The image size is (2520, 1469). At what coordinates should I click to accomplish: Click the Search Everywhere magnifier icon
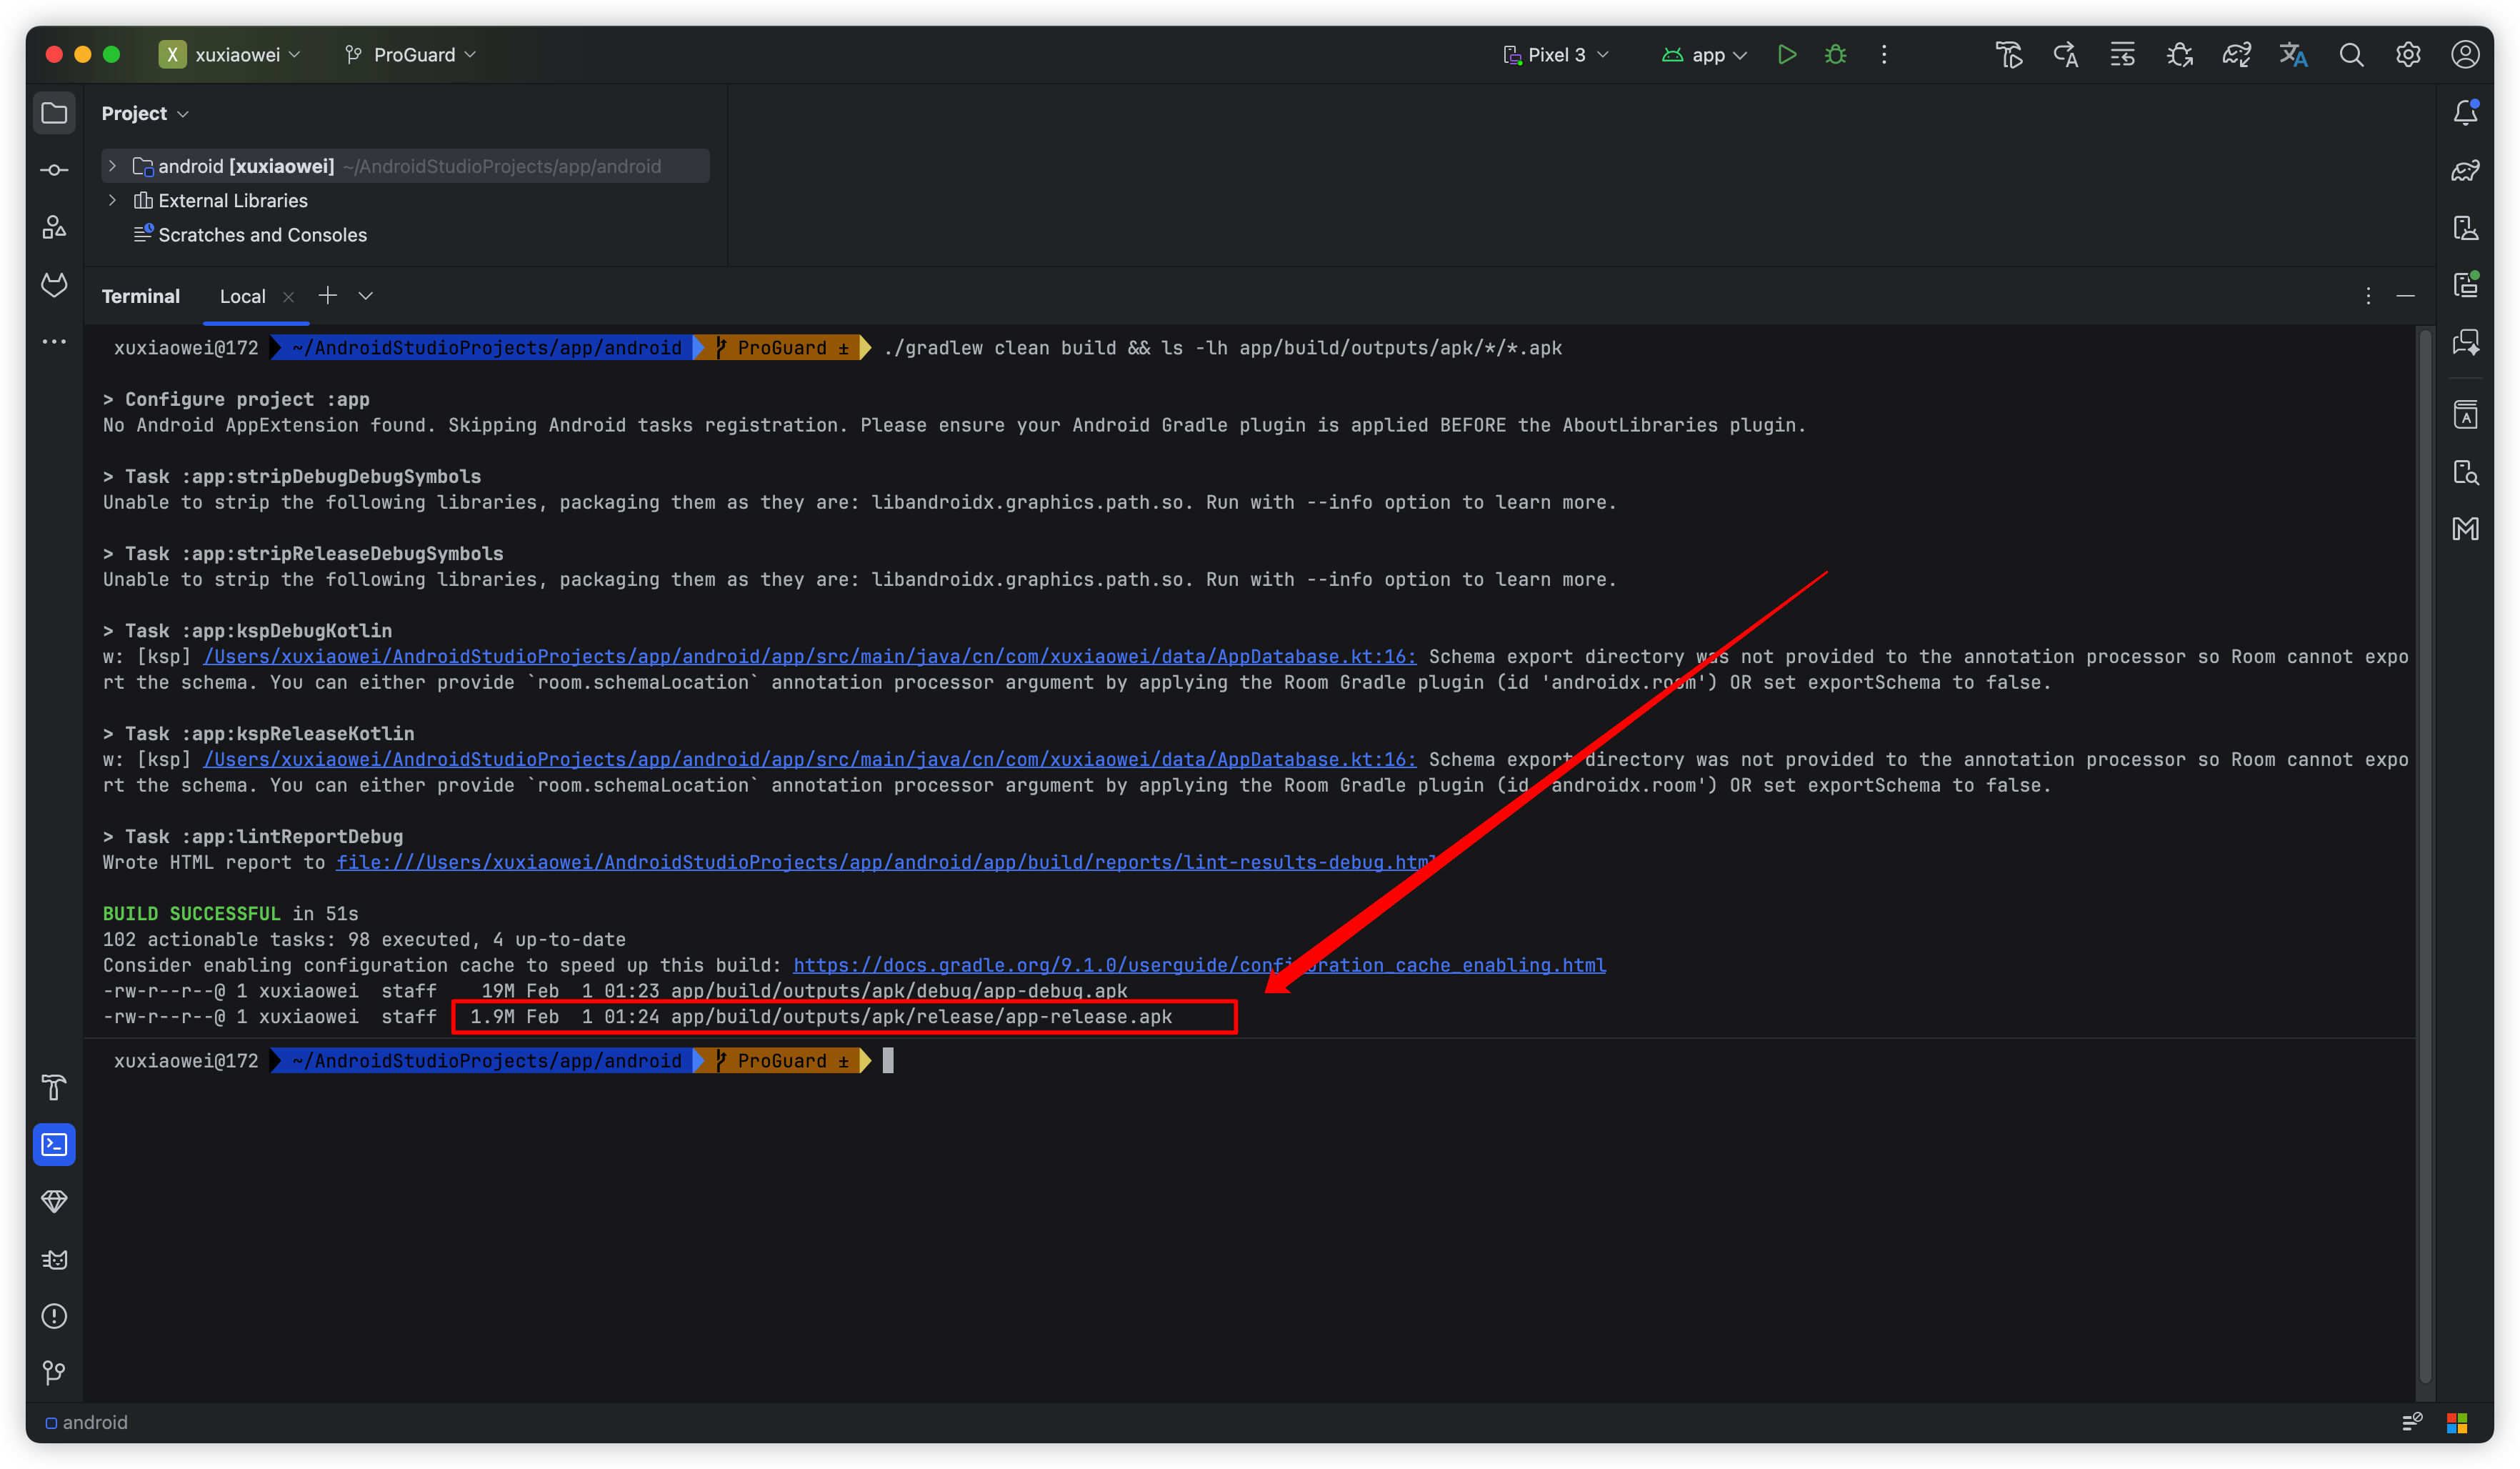click(x=2351, y=55)
